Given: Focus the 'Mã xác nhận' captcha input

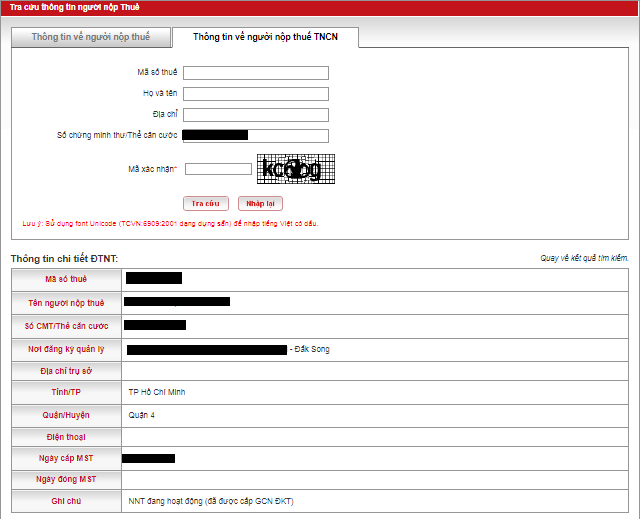Looking at the screenshot, I should pyautogui.click(x=218, y=169).
